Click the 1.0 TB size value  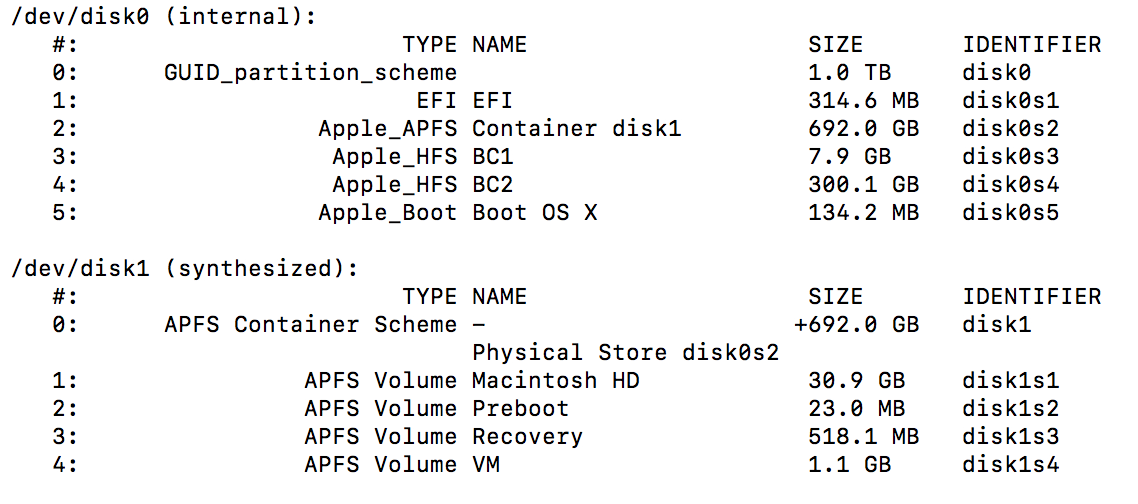850,73
